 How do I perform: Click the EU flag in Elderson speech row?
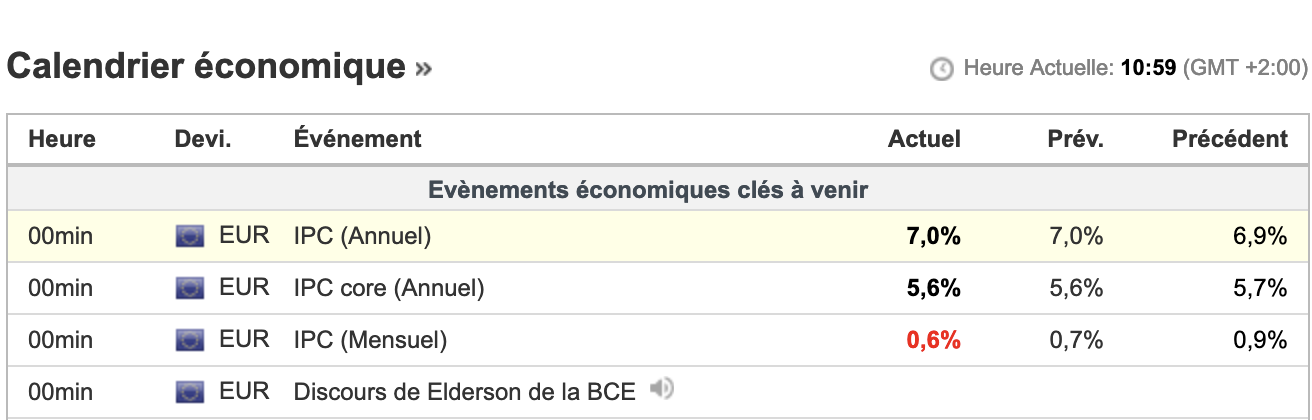(189, 392)
